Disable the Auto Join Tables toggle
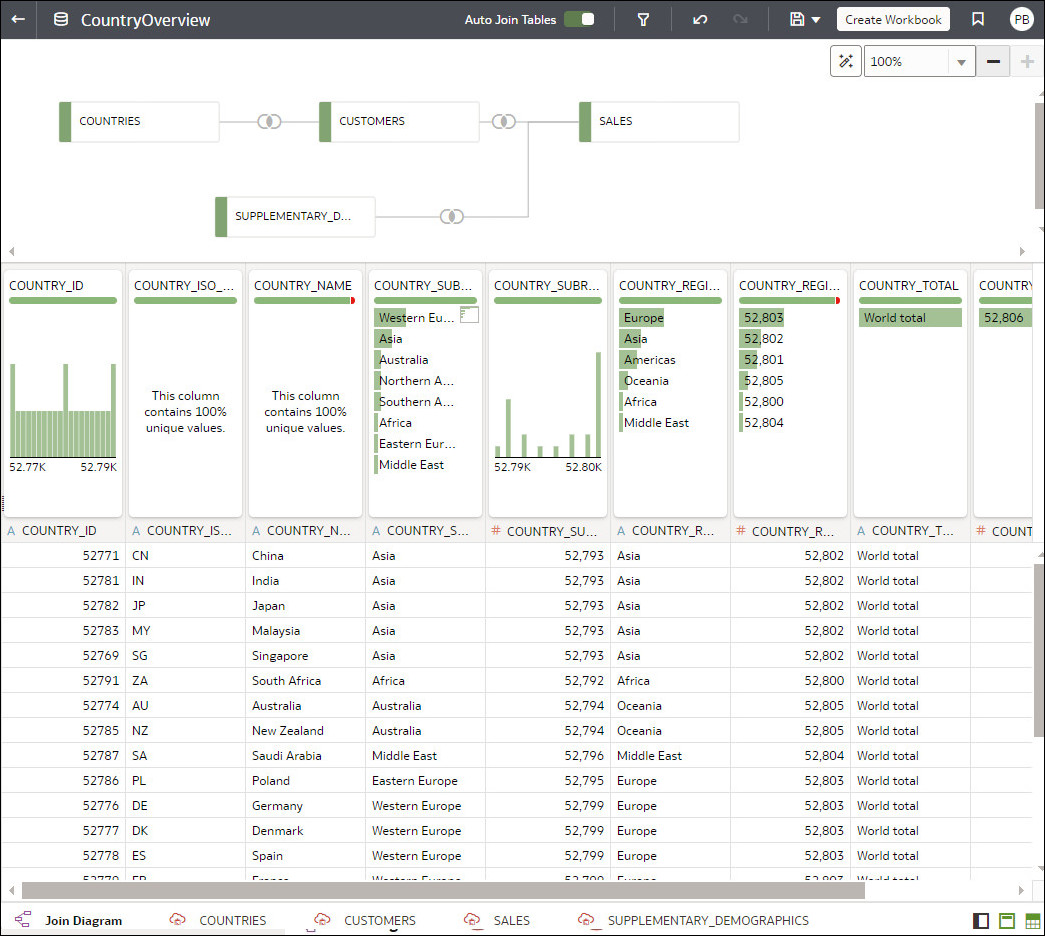Viewport: 1045px width, 936px height. [583, 19]
